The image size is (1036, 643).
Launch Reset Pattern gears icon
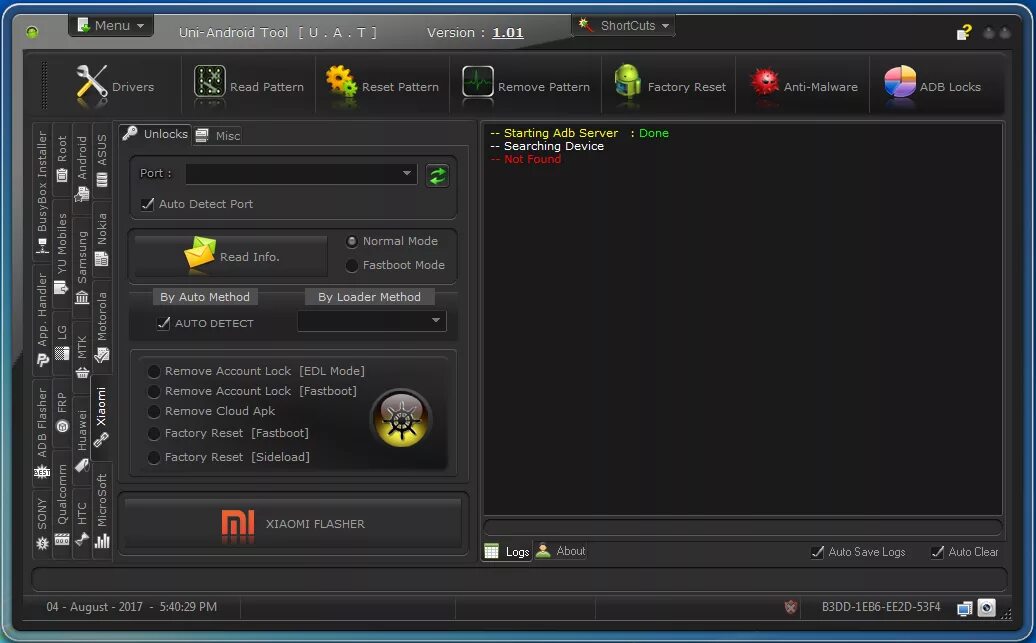[341, 83]
